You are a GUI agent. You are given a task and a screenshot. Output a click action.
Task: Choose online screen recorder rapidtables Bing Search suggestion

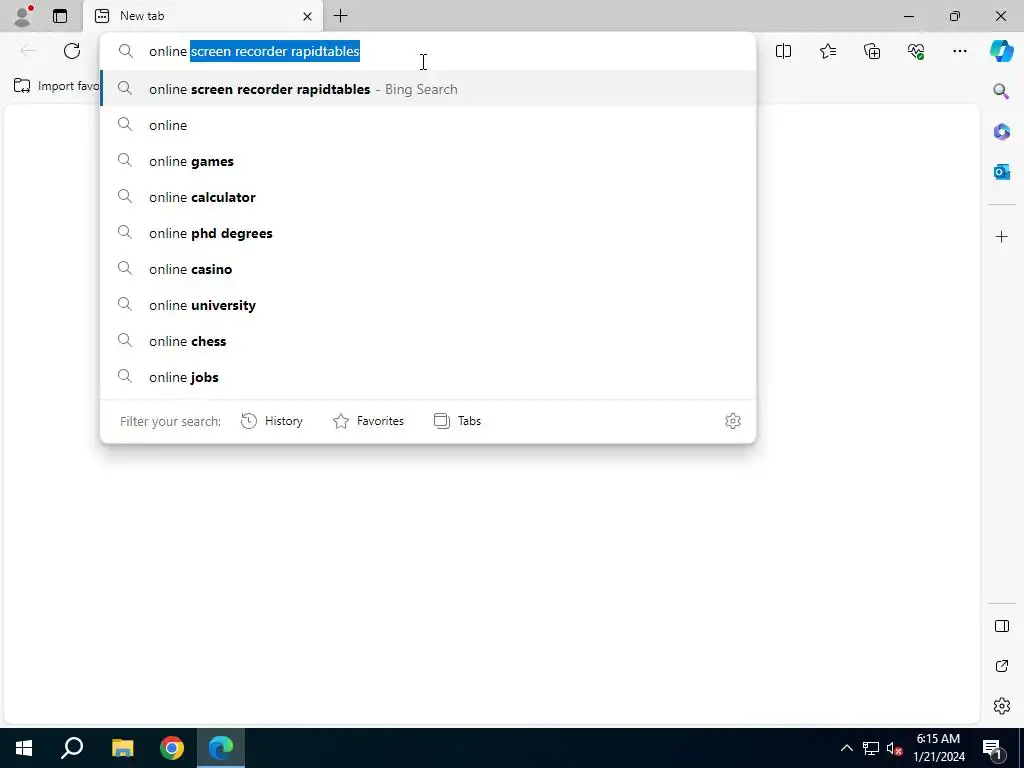[428, 89]
